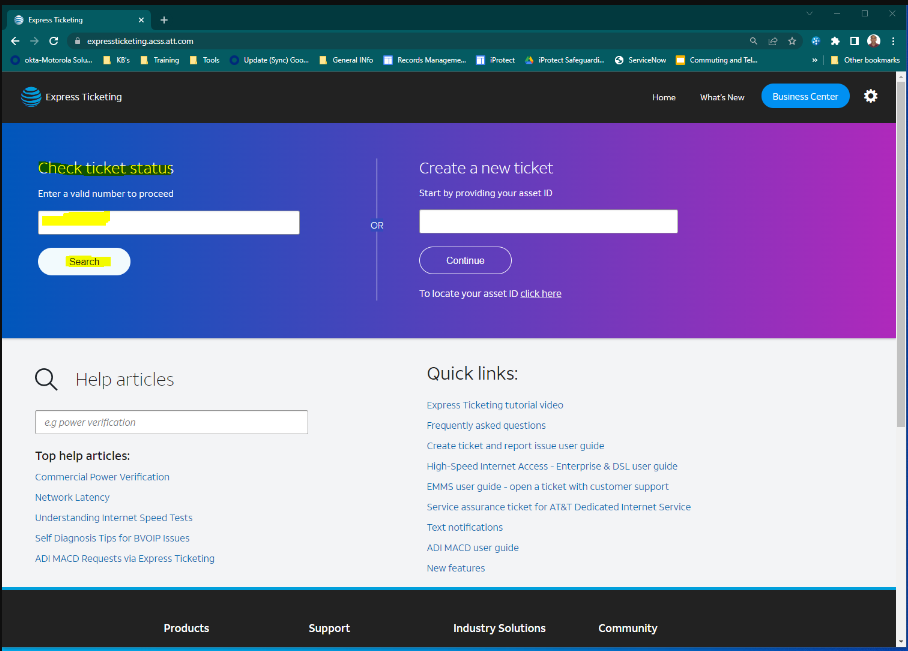Focus the help articles search box
Viewport: 908px width, 651px height.
(171, 422)
